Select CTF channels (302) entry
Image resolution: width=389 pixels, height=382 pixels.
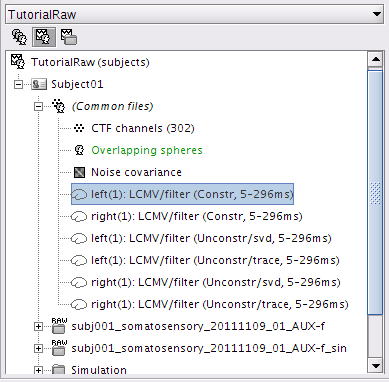(x=143, y=128)
